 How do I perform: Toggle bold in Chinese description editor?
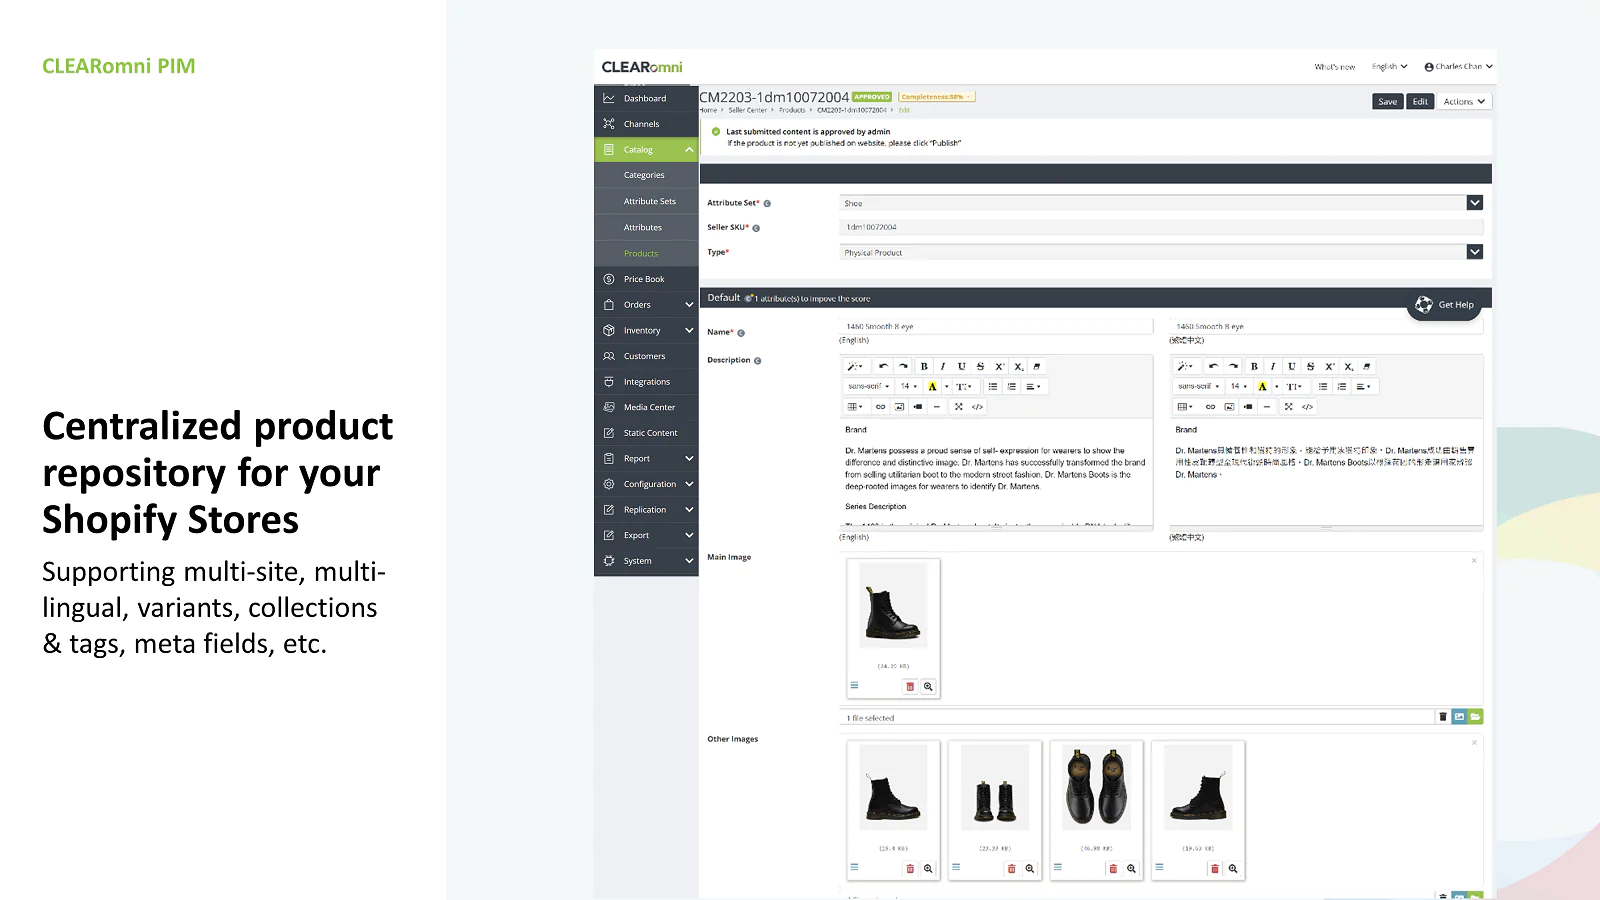[x=1254, y=366]
